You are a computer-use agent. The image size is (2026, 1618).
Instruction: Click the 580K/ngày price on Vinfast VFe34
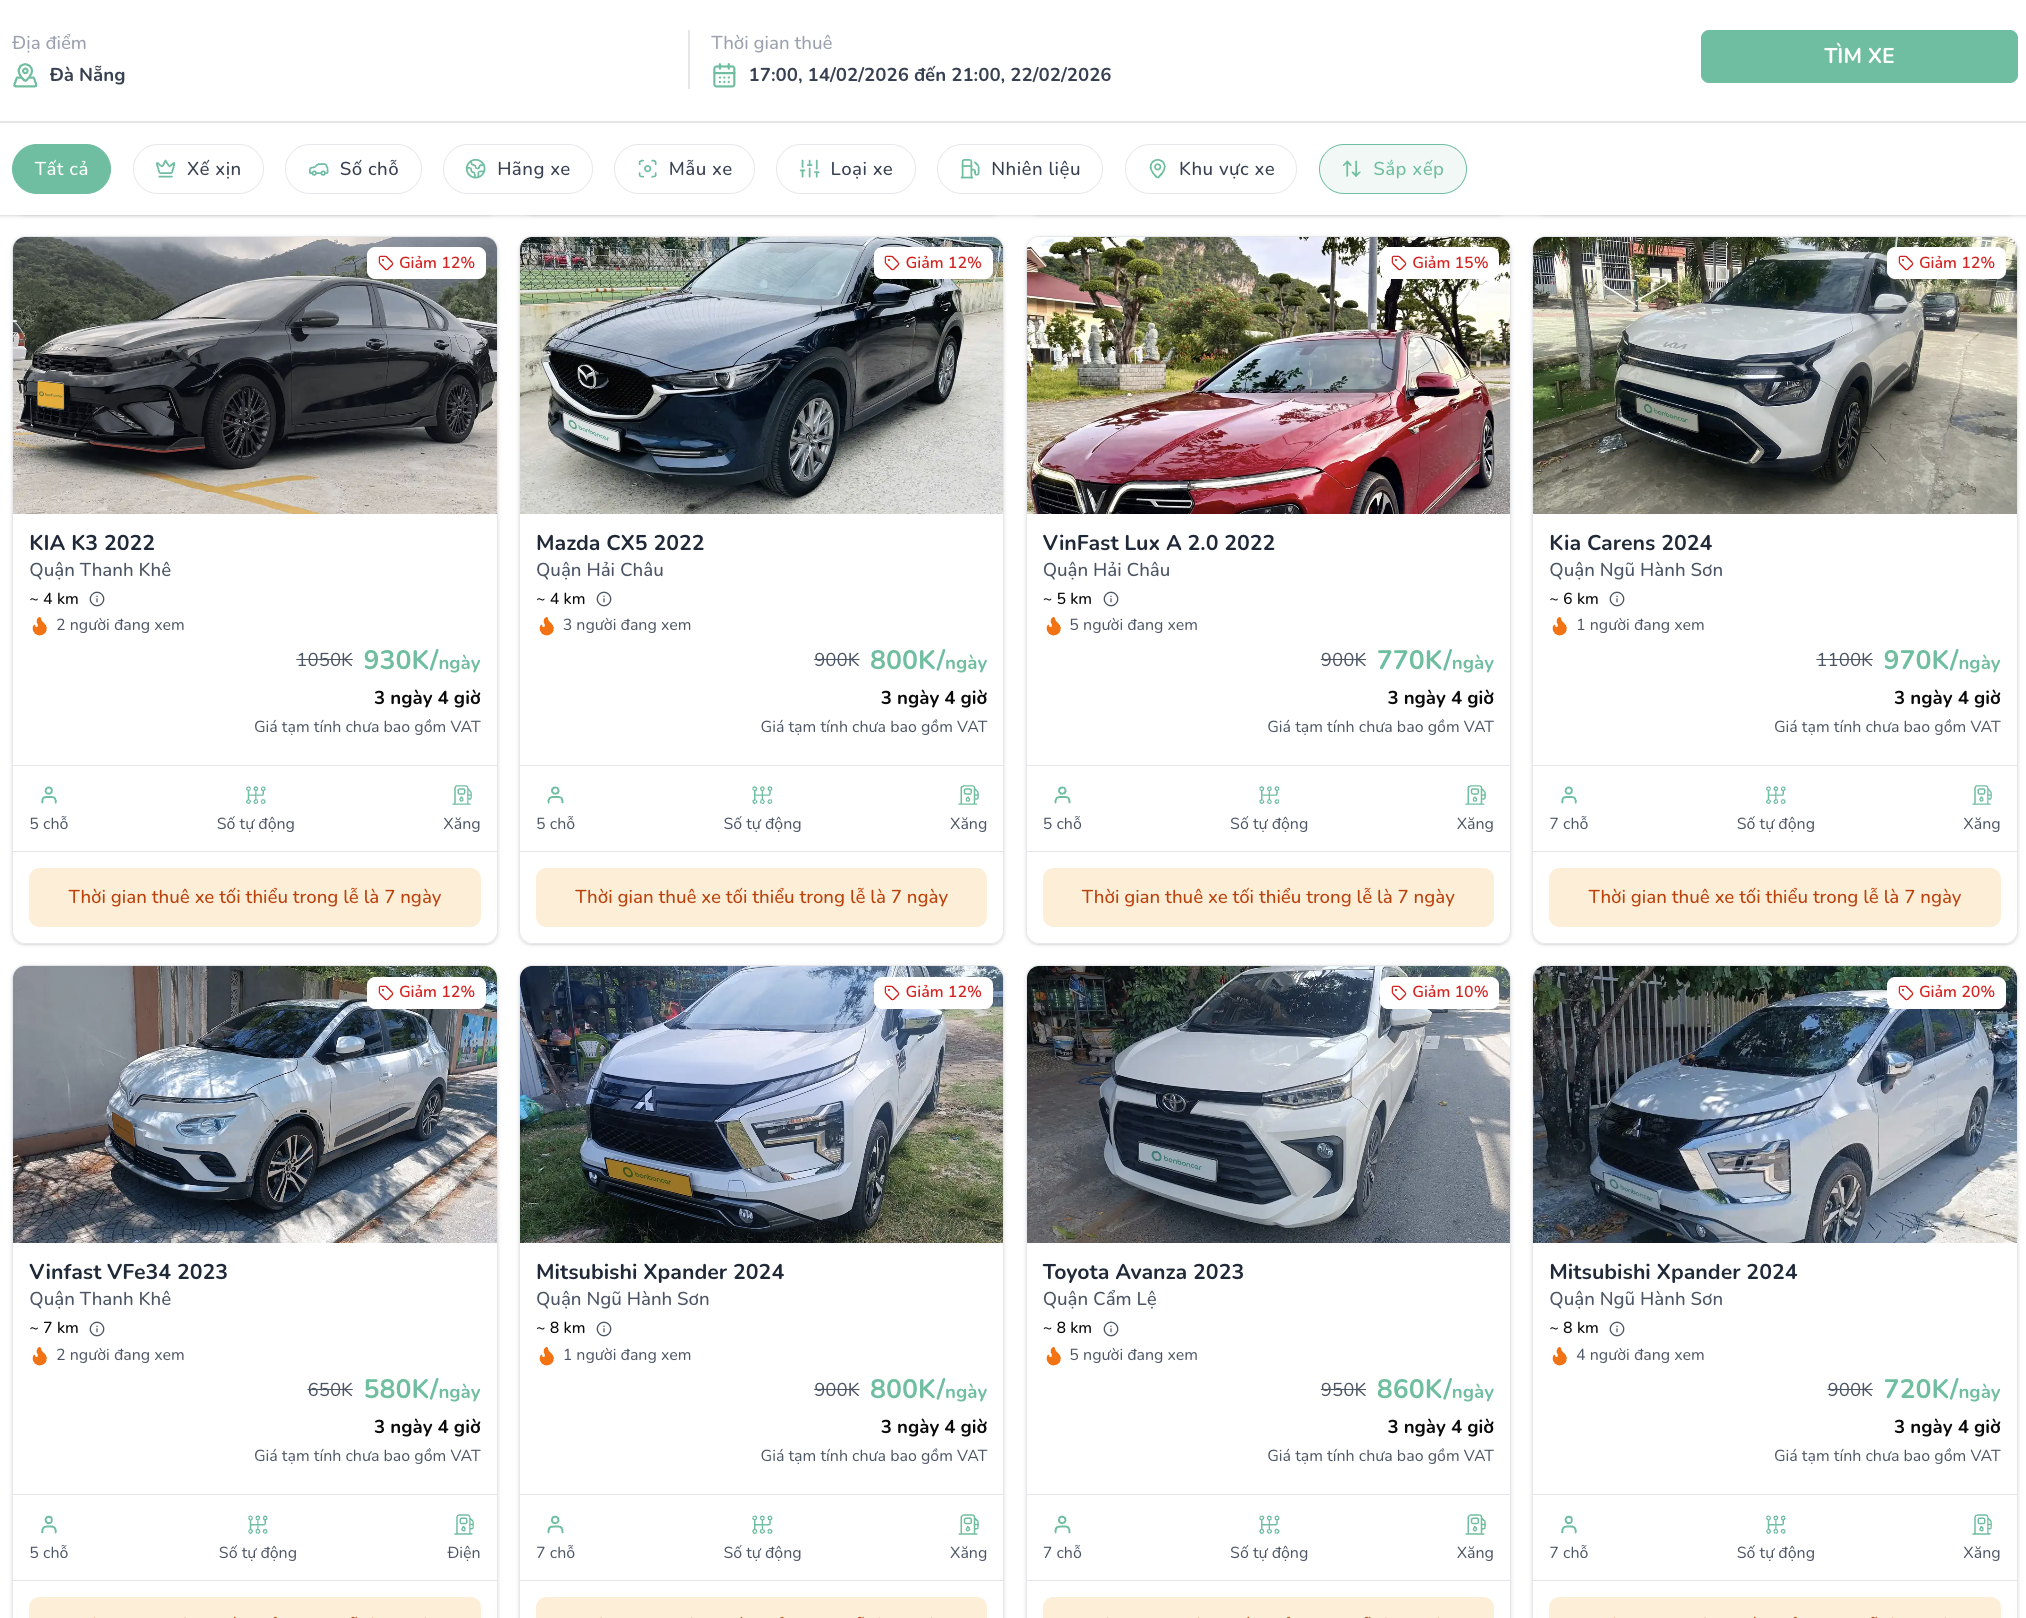point(421,1389)
